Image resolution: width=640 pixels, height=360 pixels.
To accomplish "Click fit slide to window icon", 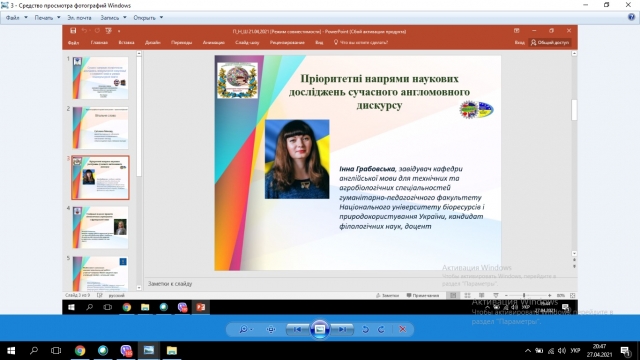I will [572, 295].
